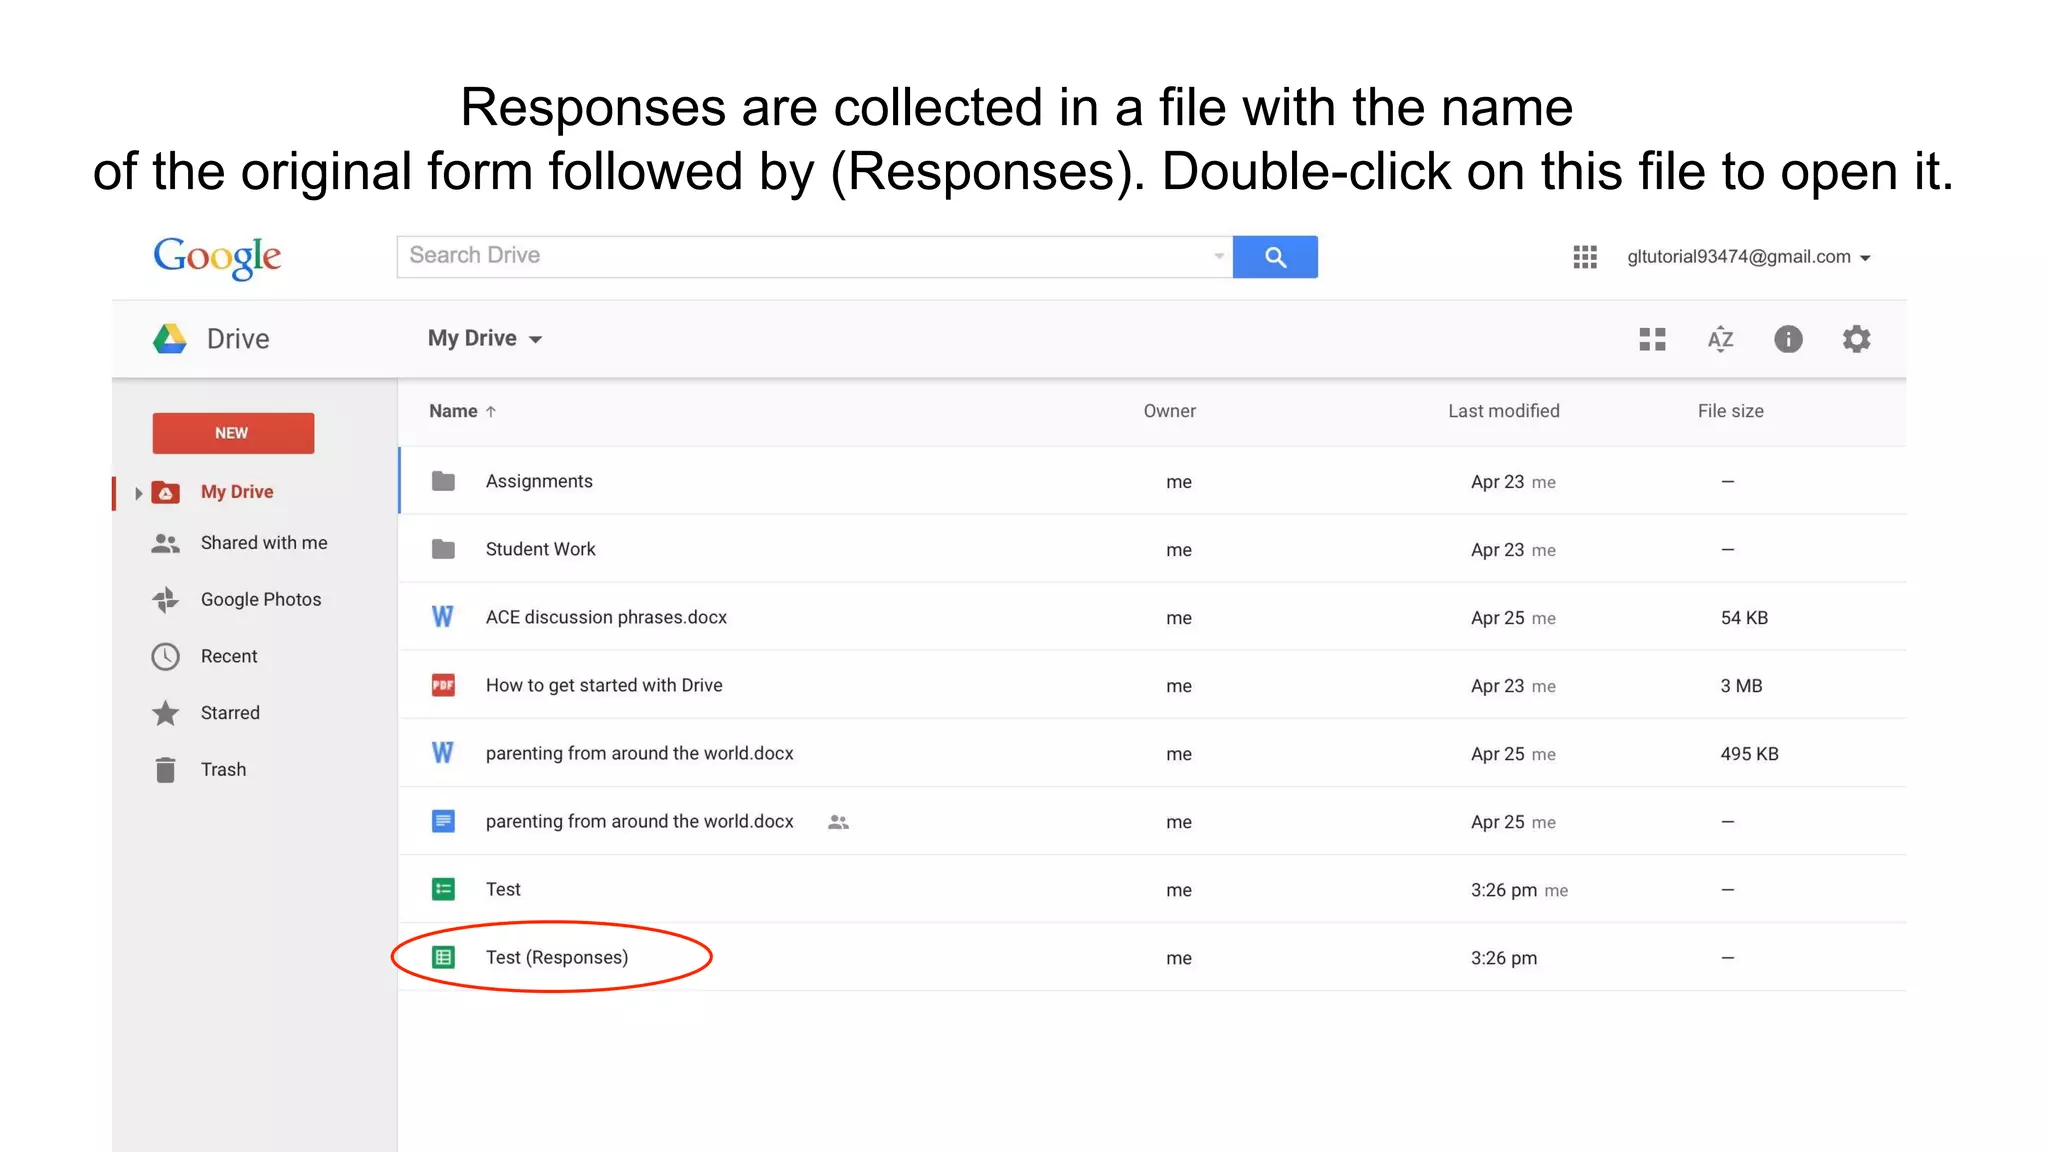Viewport: 2048px width, 1152px height.
Task: Click the Sheets icon for Test (Responses)
Action: click(443, 957)
